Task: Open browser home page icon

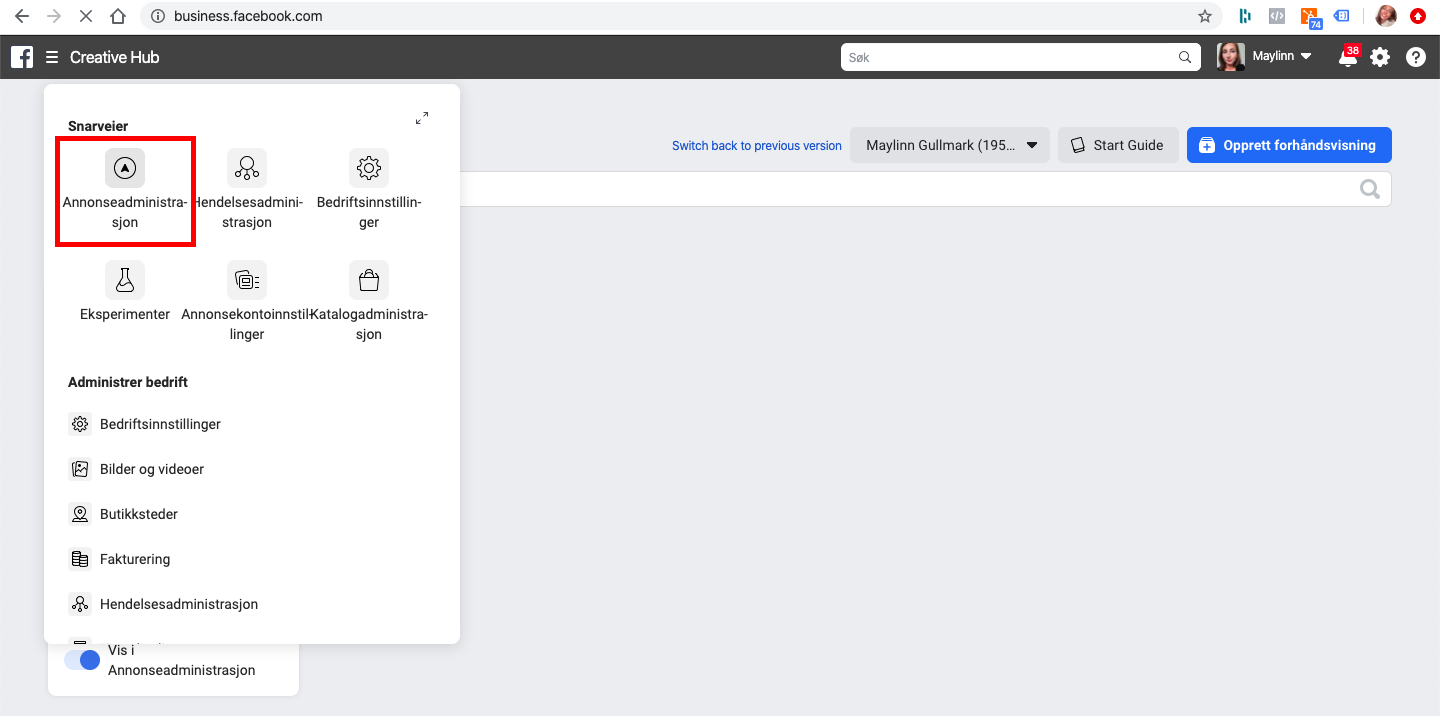Action: (x=118, y=16)
